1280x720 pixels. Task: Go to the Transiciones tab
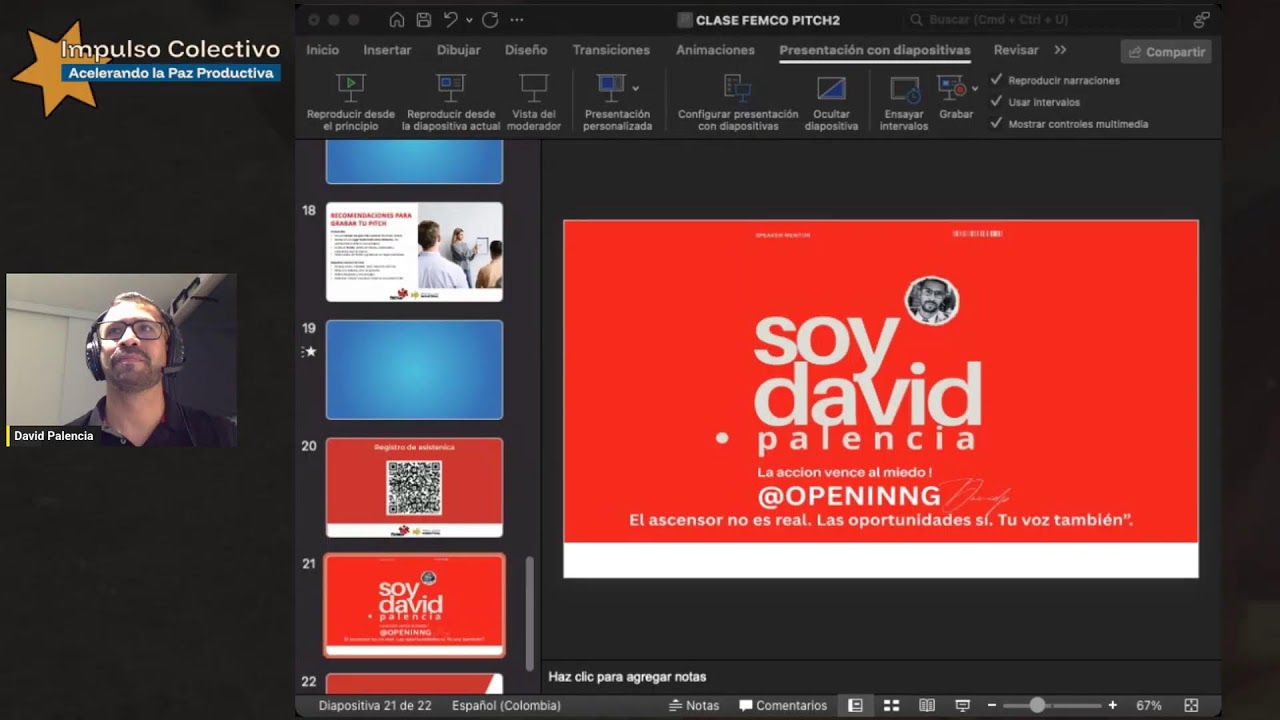point(611,49)
